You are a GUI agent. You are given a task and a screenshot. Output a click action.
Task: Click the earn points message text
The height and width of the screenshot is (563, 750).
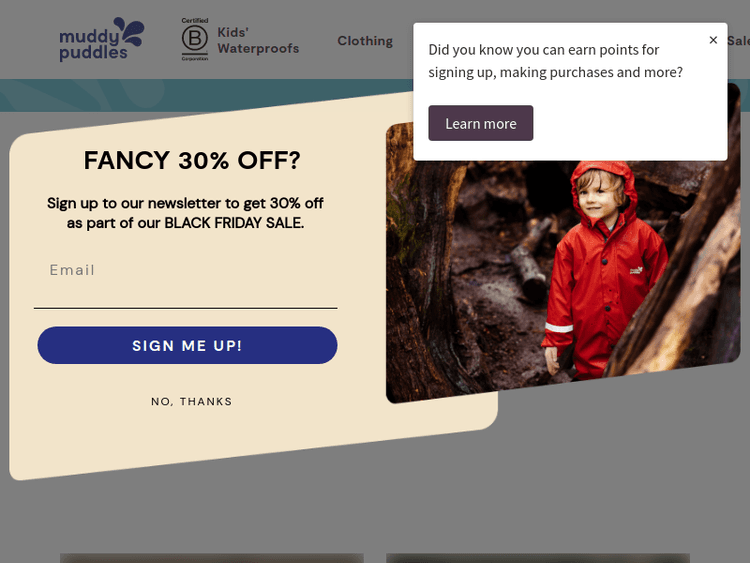click(555, 61)
